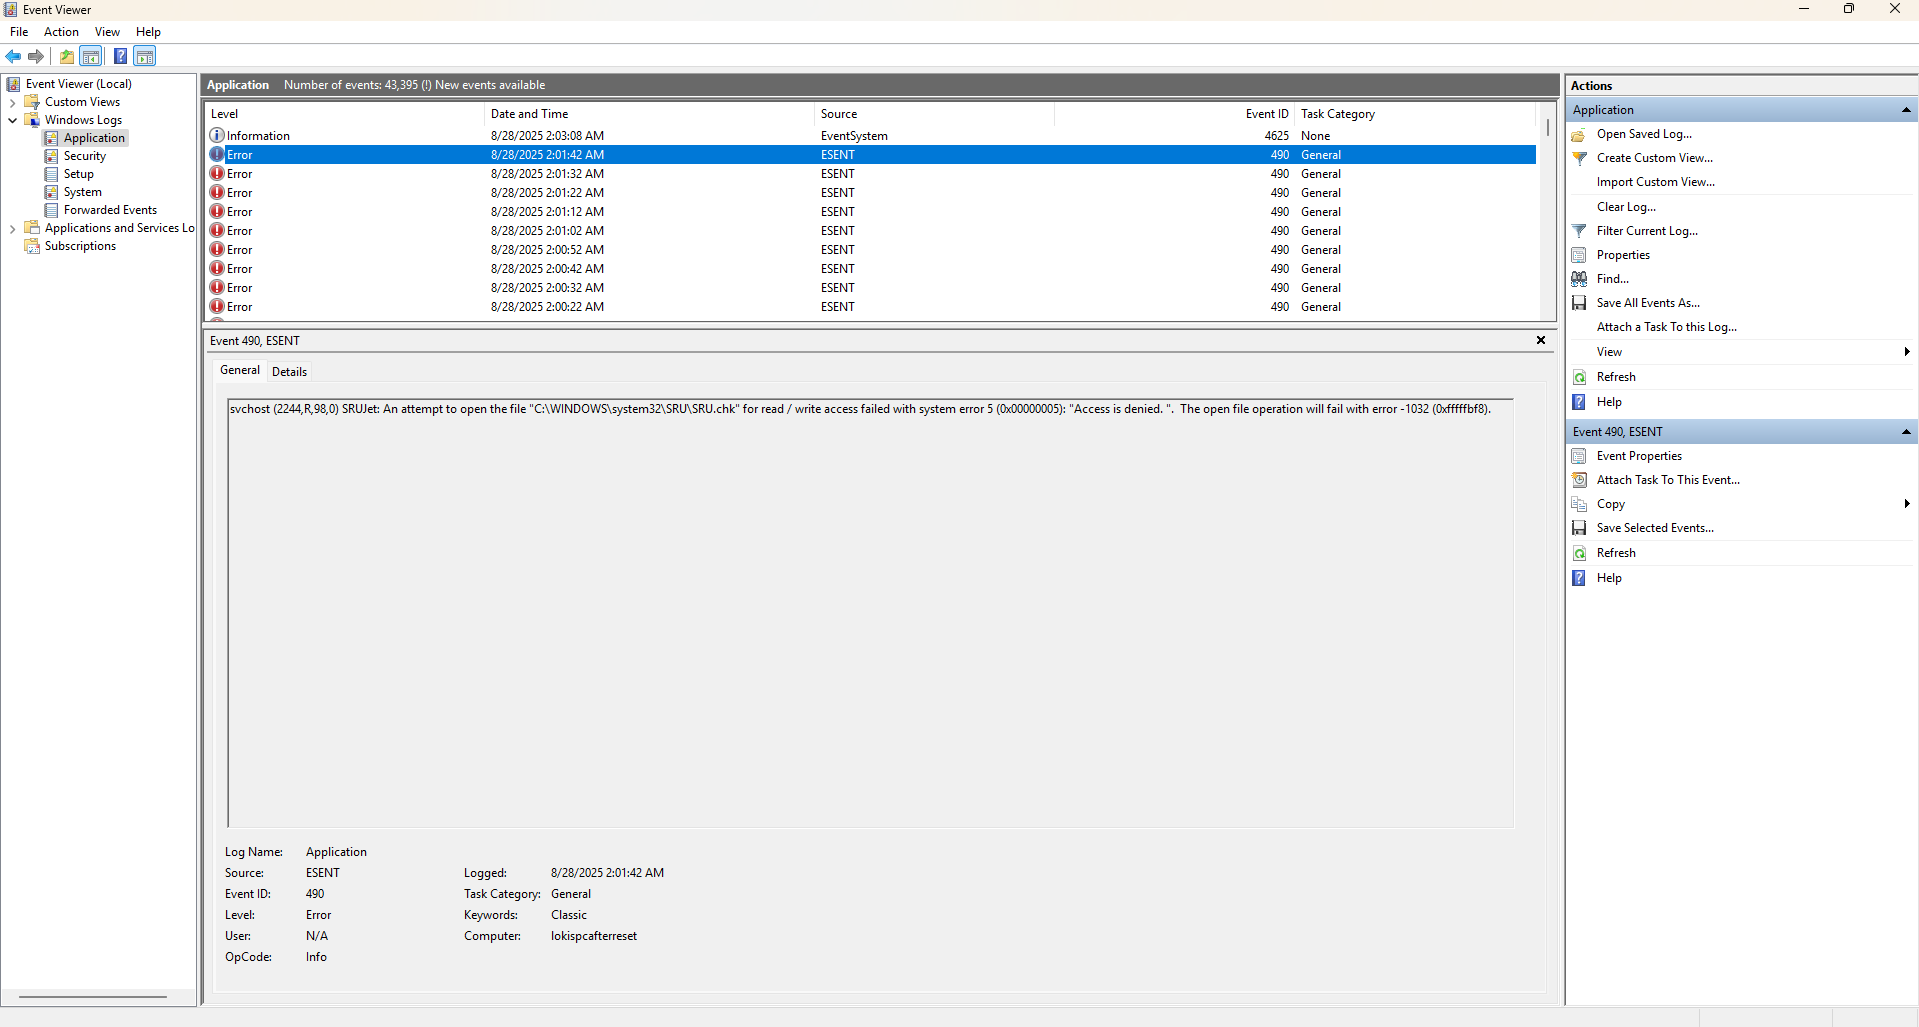The image size is (1919, 1027).
Task: Collapse the Application section in Actions
Action: coord(1906,110)
